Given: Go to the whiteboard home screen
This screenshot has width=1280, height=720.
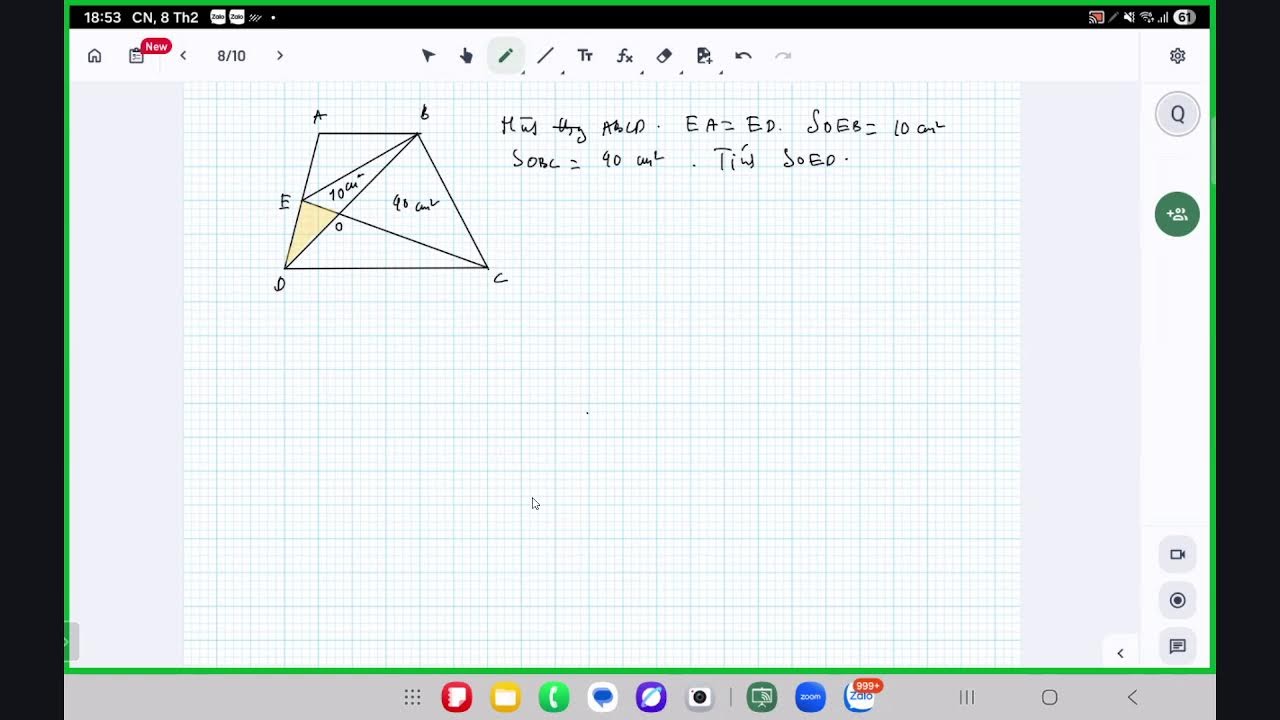Looking at the screenshot, I should (94, 56).
